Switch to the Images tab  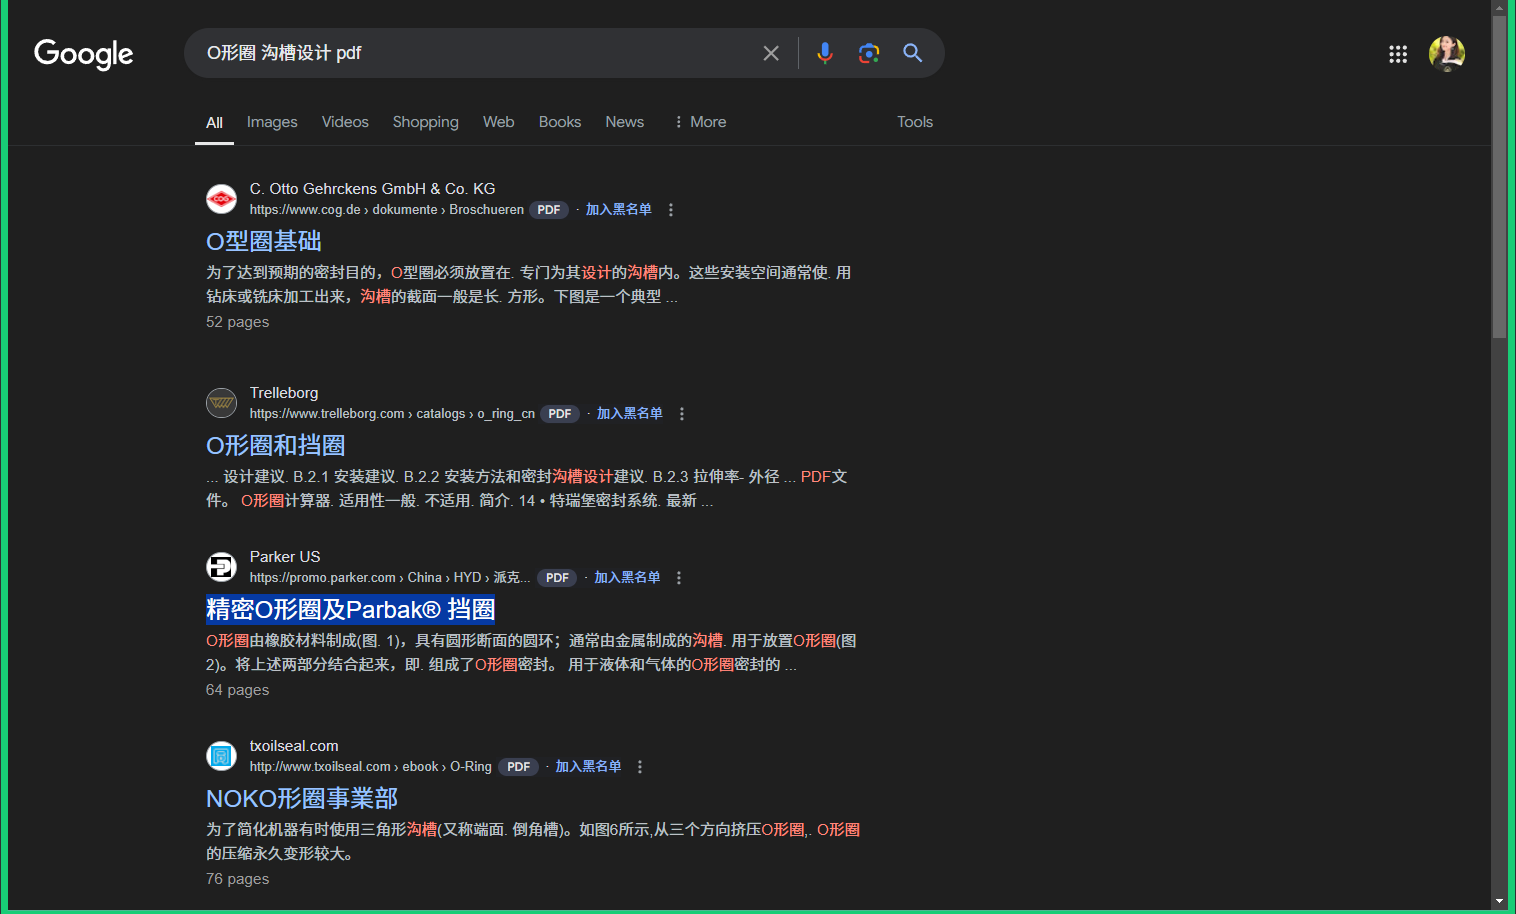pyautogui.click(x=272, y=122)
